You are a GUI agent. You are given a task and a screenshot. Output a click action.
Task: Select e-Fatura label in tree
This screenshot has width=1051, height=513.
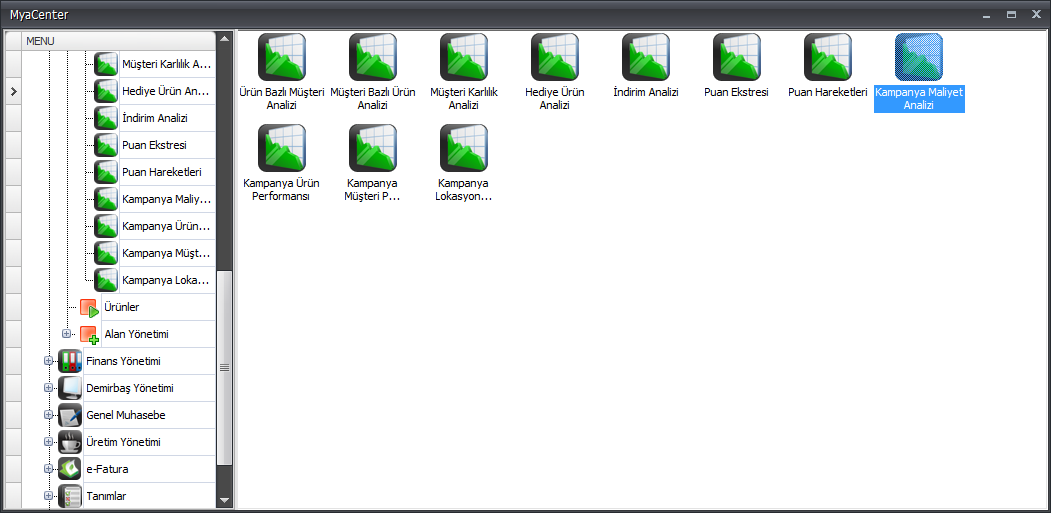click(x=107, y=469)
